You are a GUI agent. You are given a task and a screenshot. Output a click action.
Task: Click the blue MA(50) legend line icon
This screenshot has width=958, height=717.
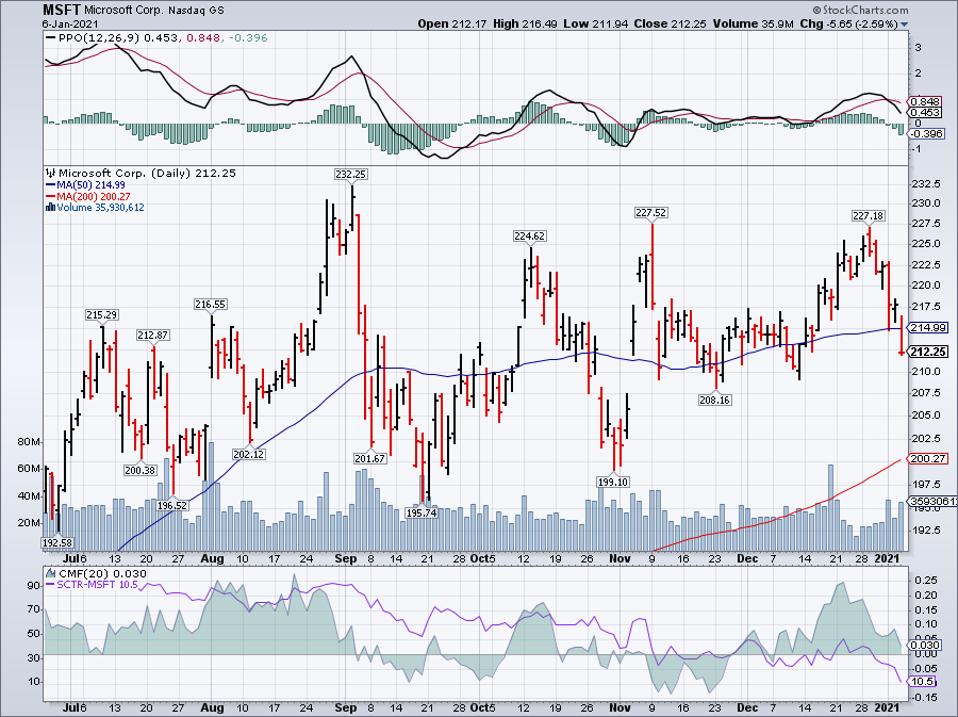tap(51, 185)
